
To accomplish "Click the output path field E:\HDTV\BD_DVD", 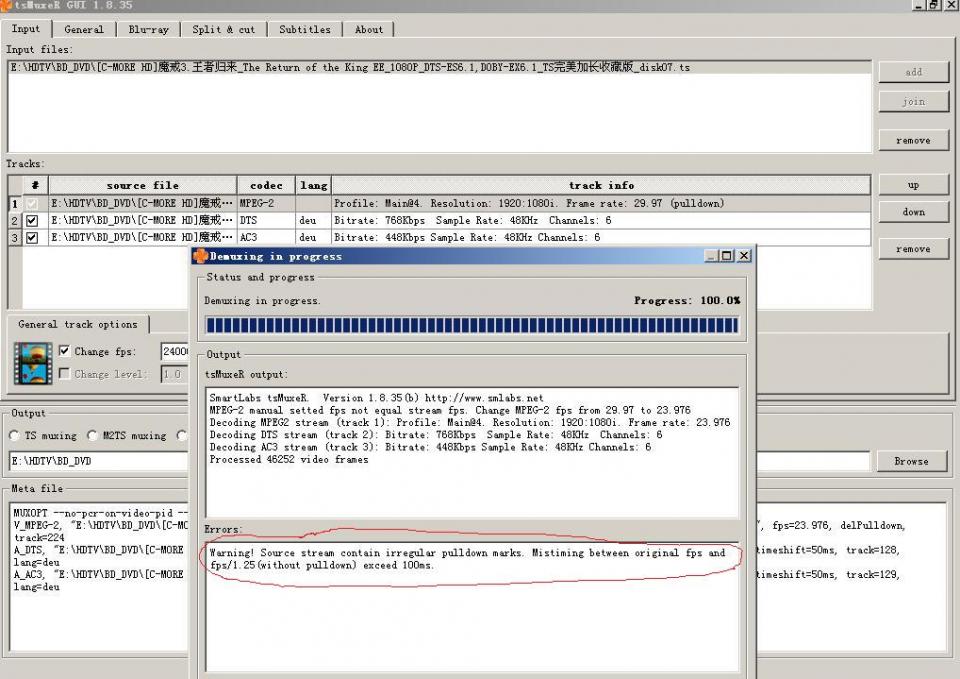I will point(100,462).
